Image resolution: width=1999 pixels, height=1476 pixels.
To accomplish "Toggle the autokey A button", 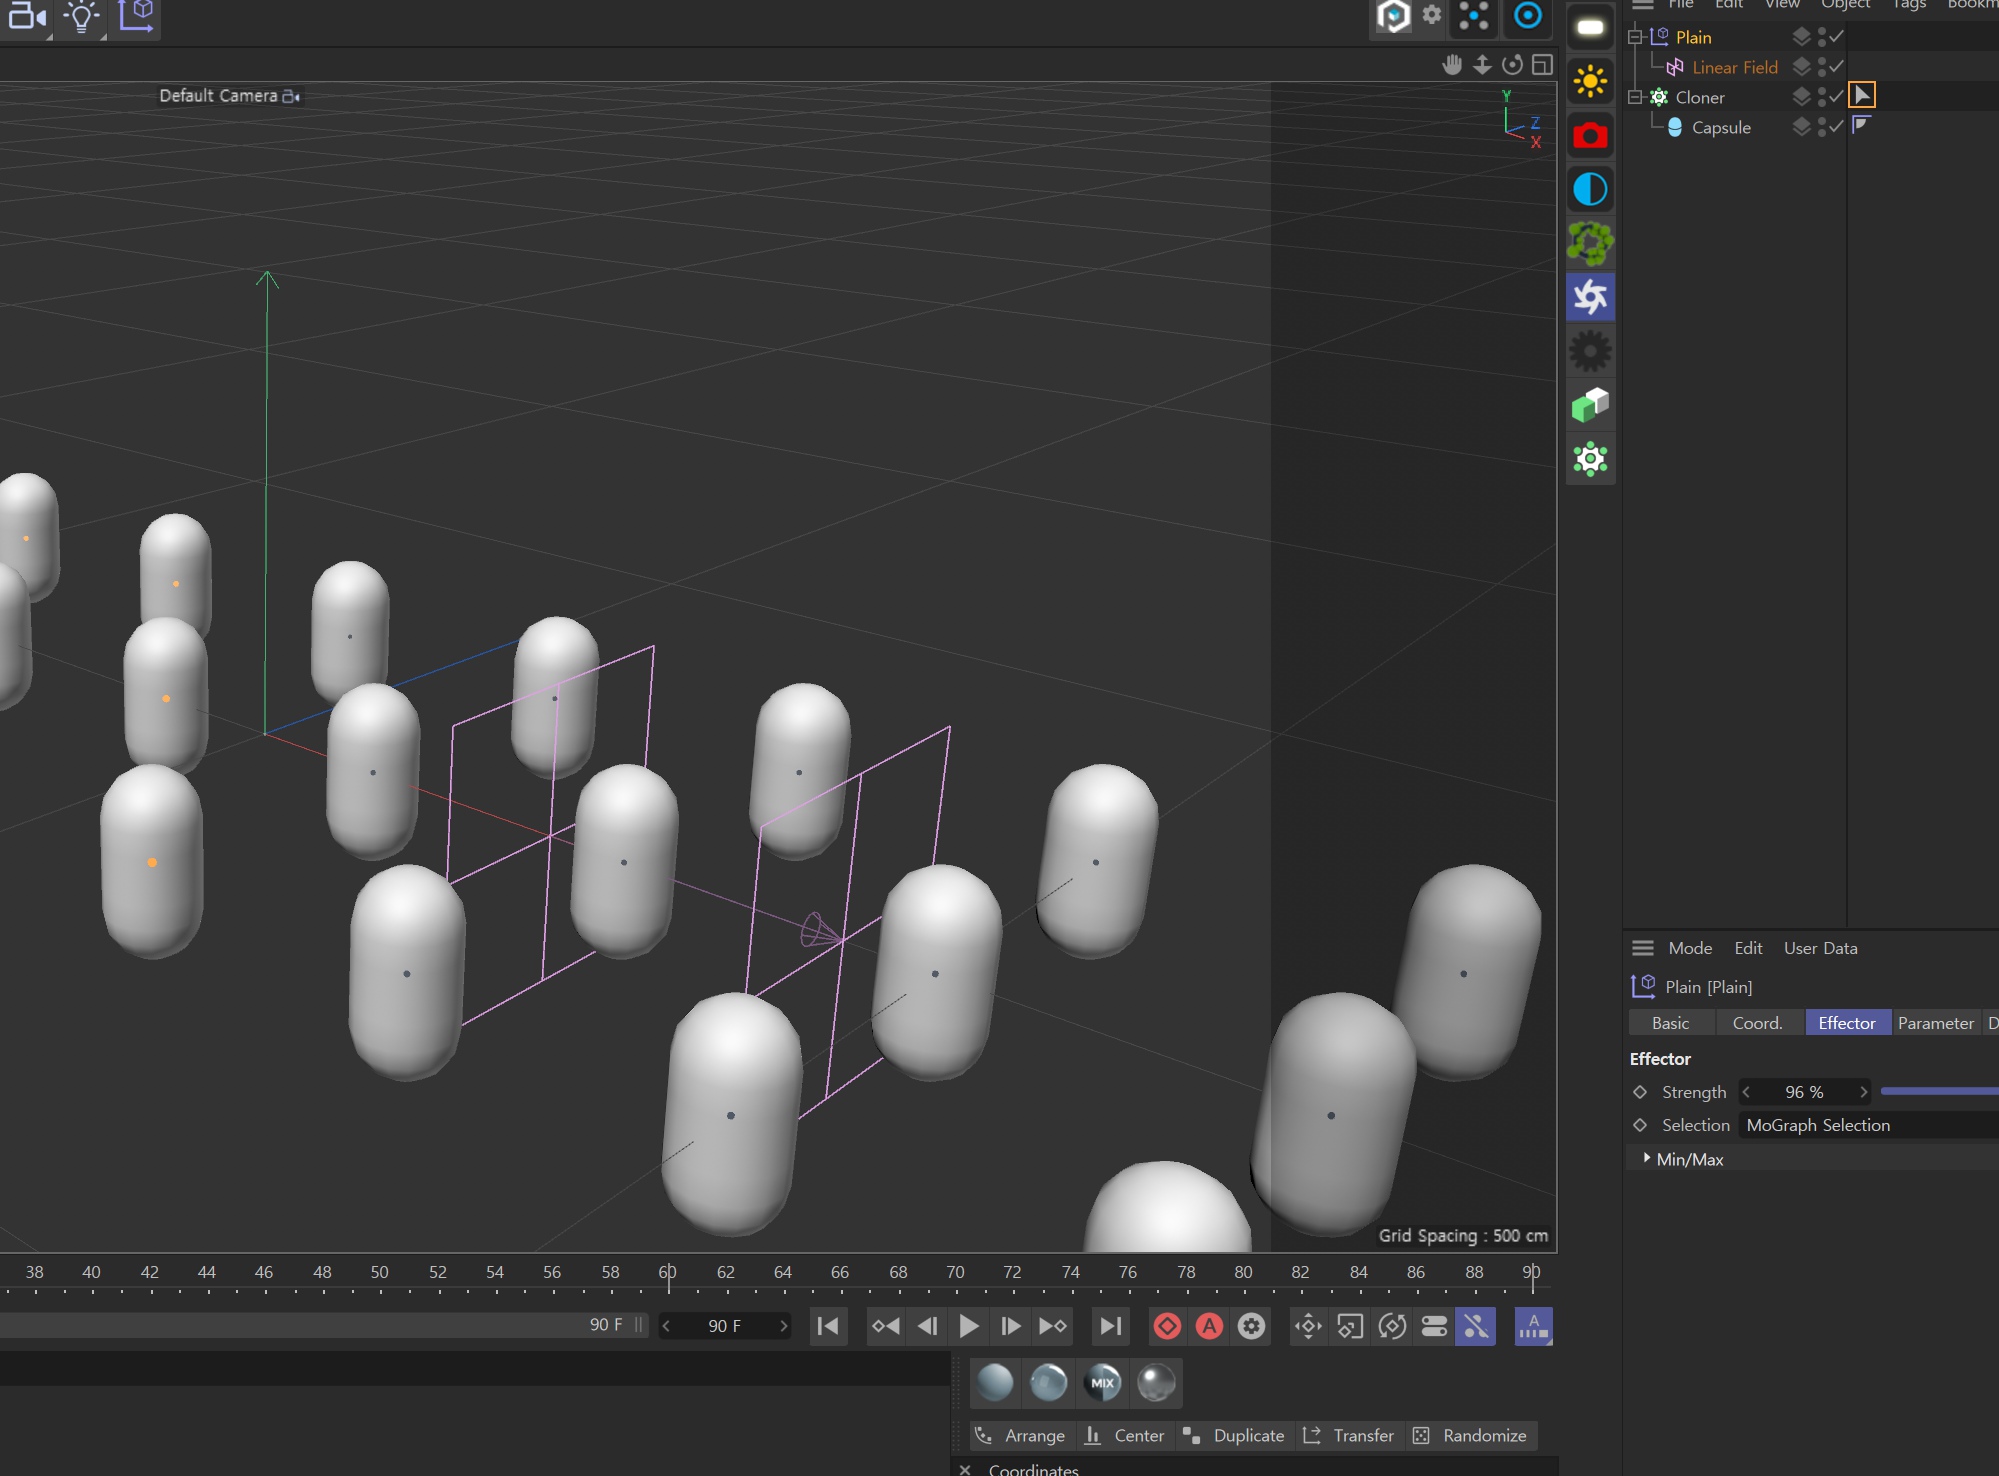I will click(1209, 1326).
